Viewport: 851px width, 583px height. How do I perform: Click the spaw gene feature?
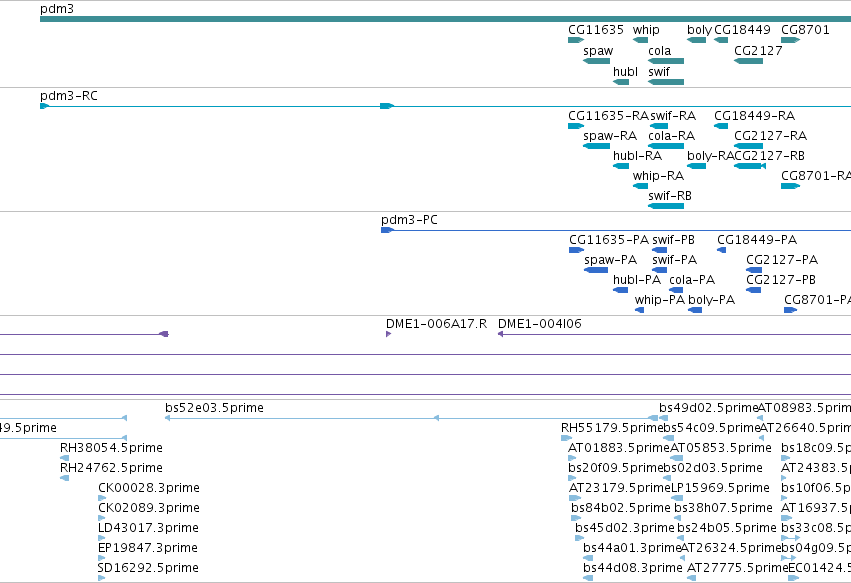596,61
